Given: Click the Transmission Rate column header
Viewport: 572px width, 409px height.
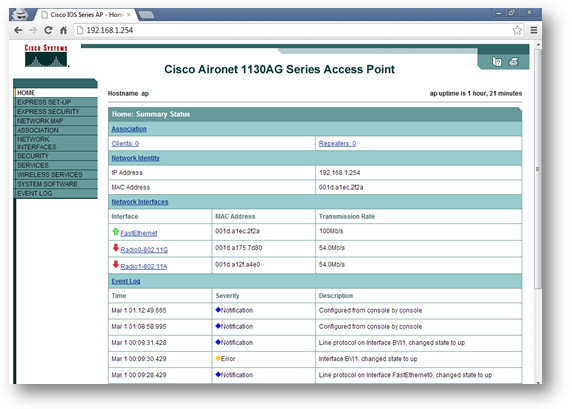Looking at the screenshot, I should (347, 216).
